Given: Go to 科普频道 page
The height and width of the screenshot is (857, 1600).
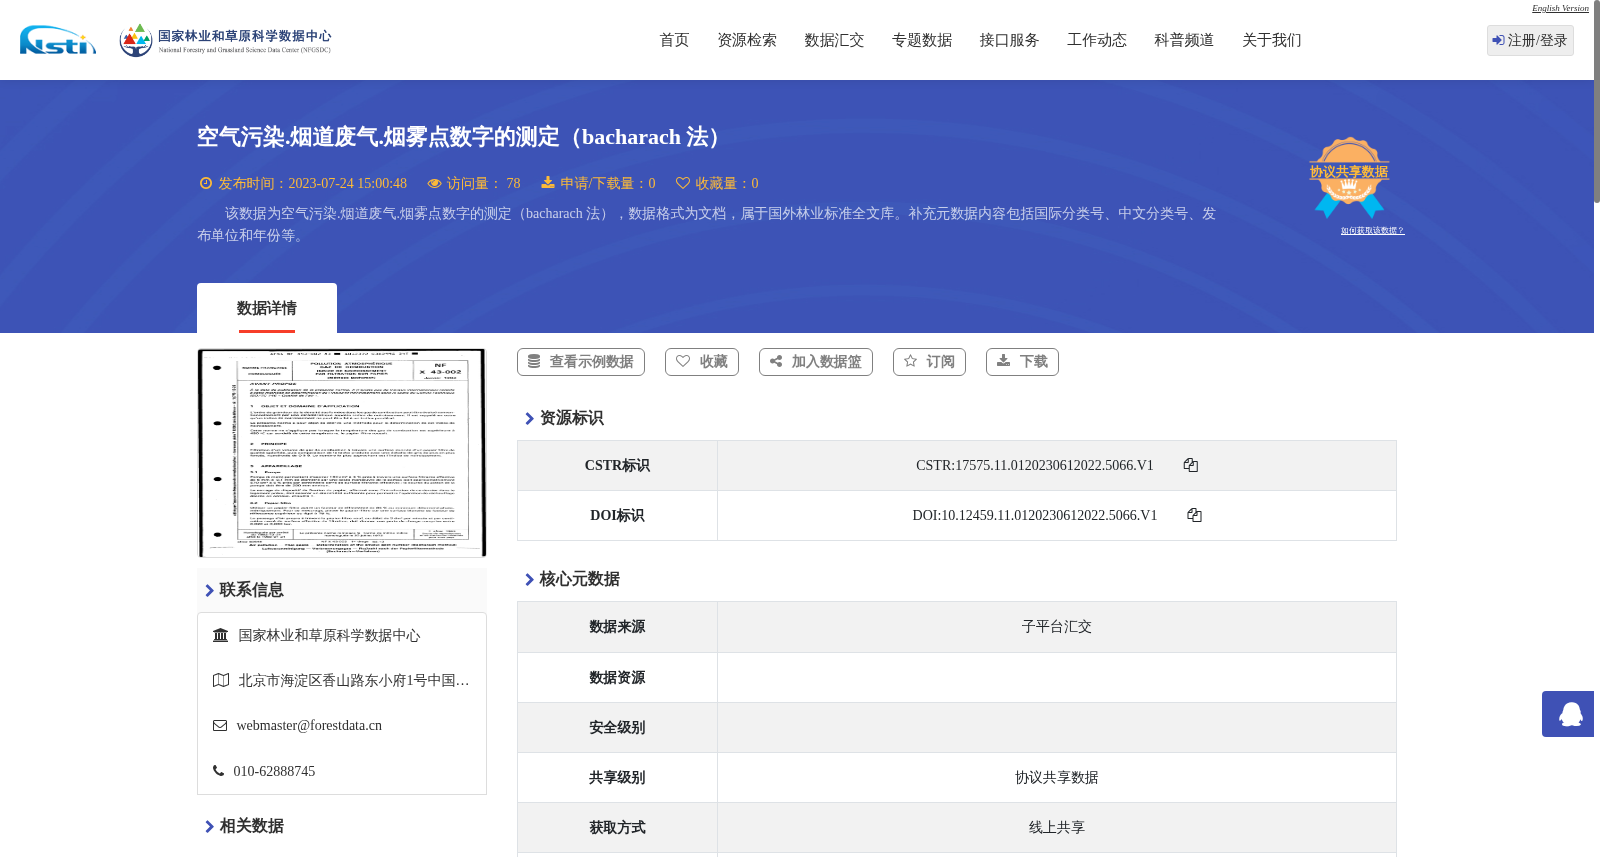Looking at the screenshot, I should point(1184,40).
